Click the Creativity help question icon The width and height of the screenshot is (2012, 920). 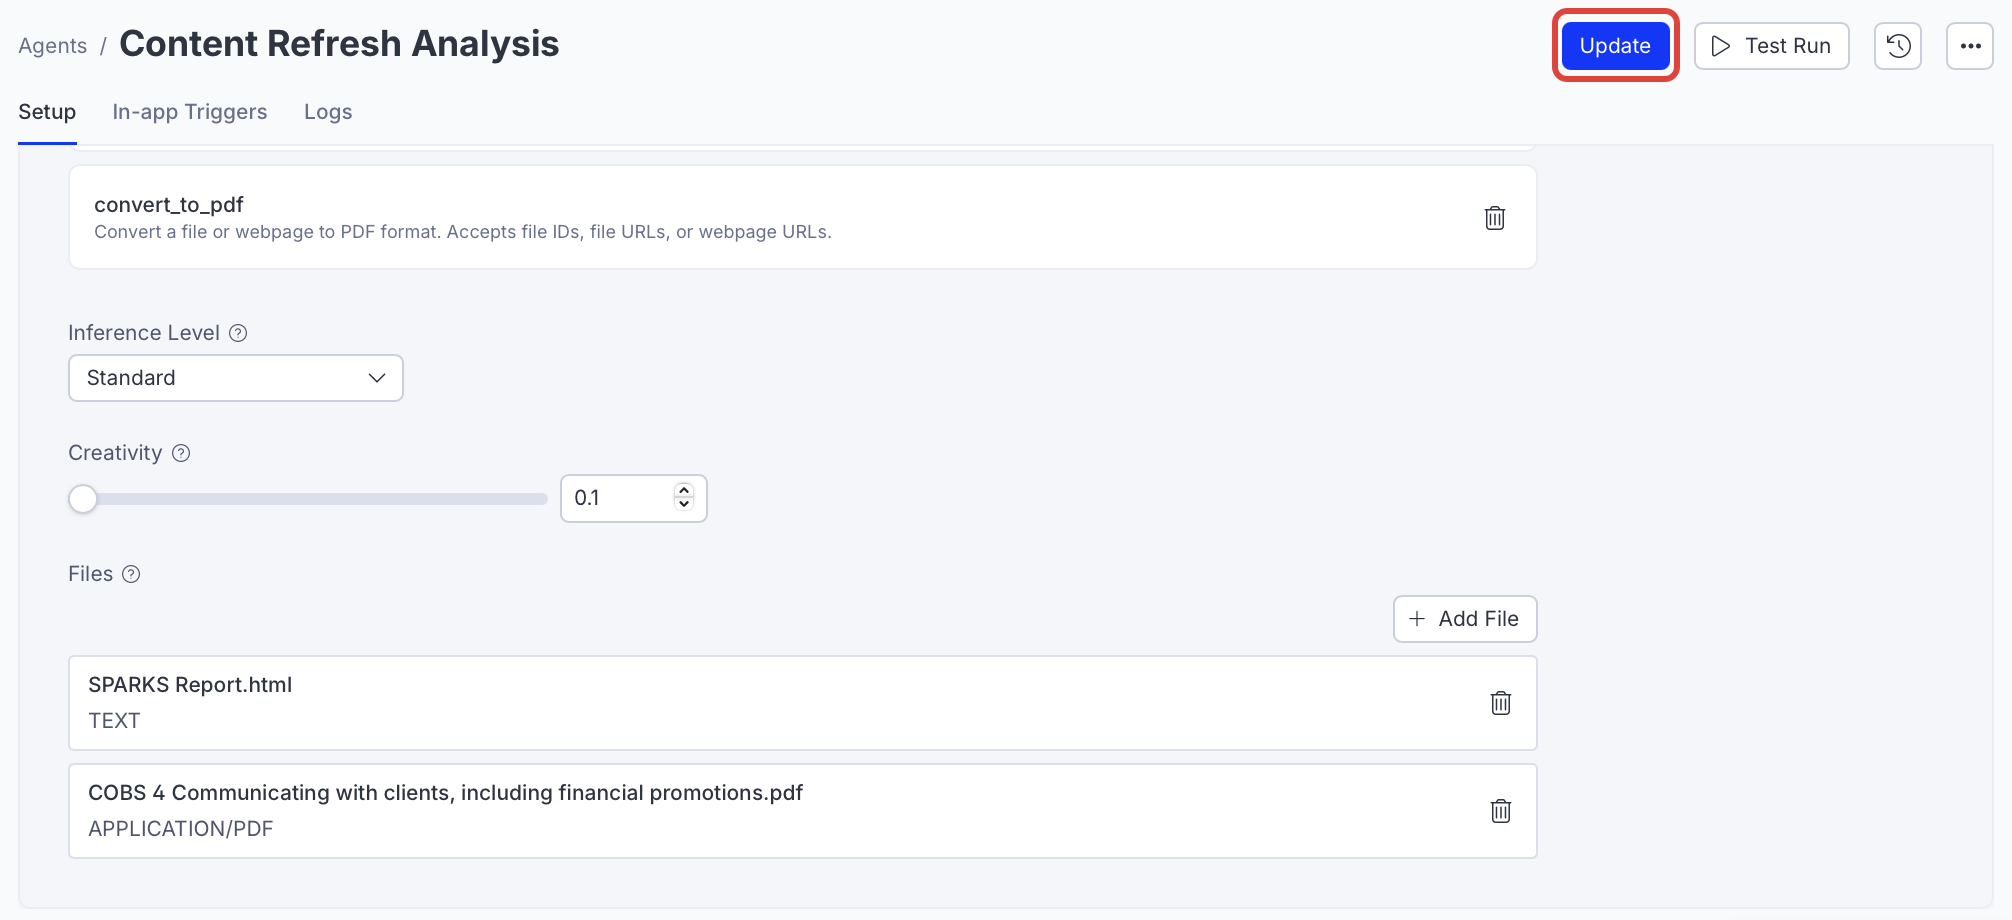181,453
